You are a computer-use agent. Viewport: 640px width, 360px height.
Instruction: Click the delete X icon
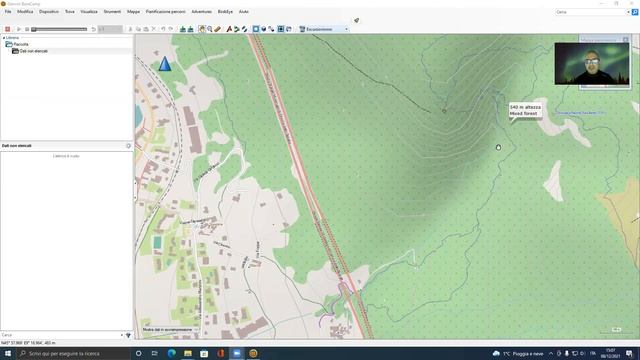click(154, 29)
